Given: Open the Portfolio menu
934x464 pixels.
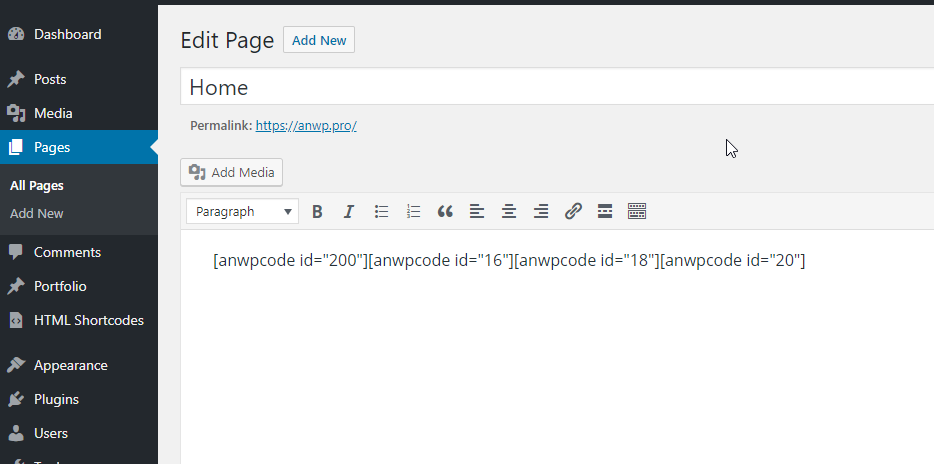Looking at the screenshot, I should point(79,286).
